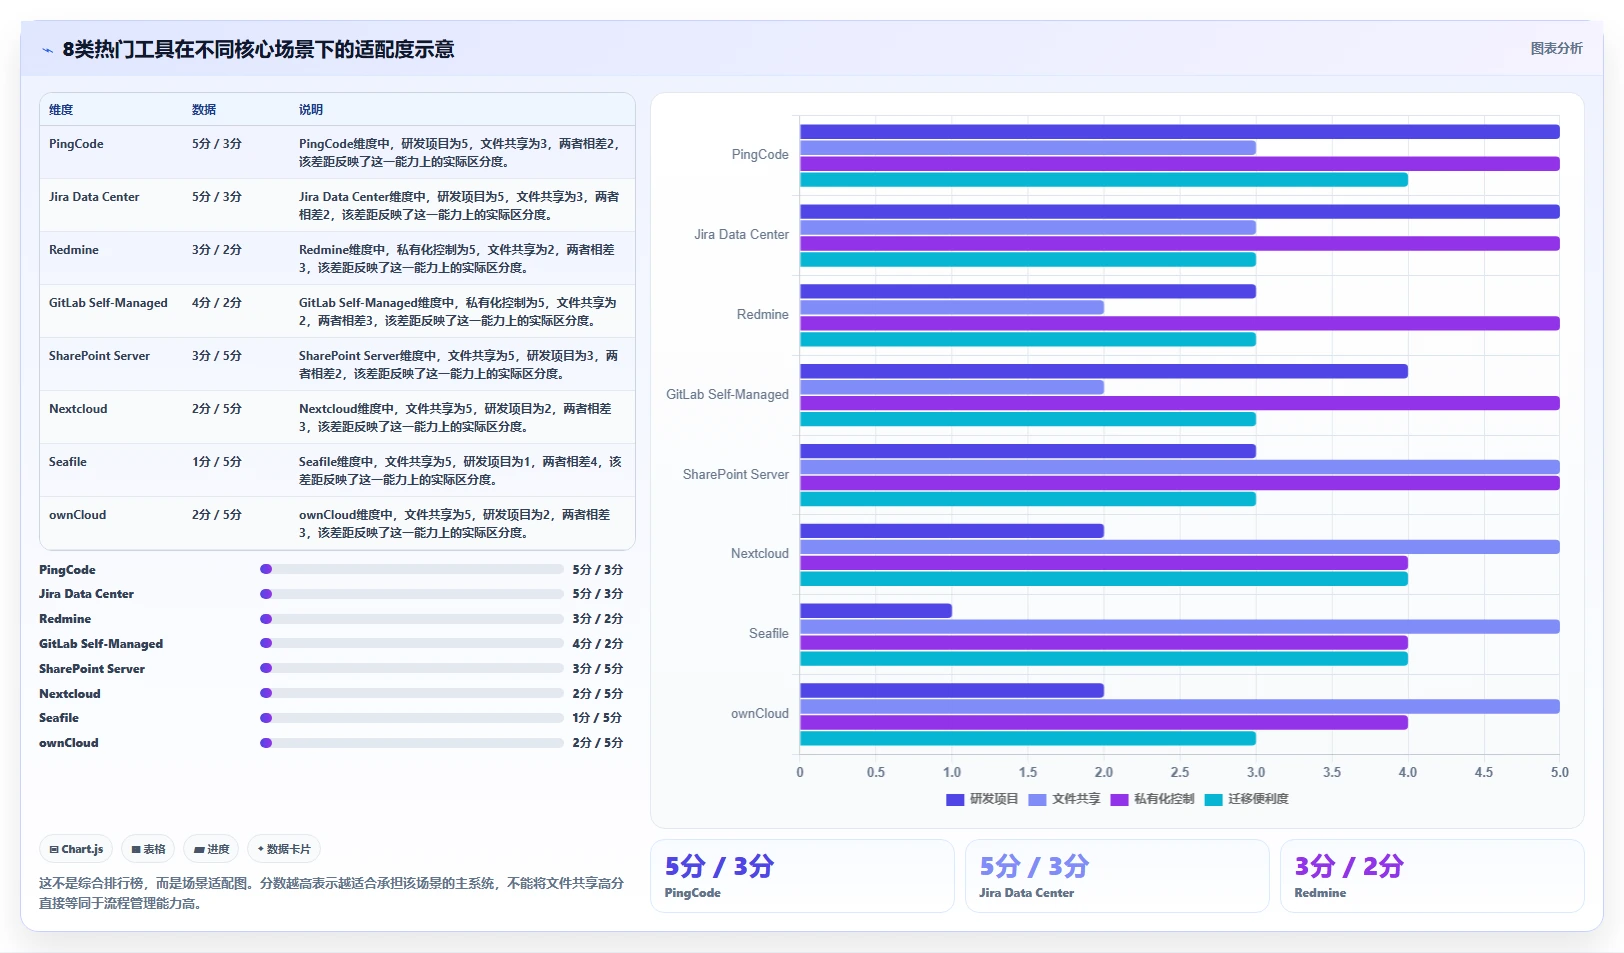The image size is (1624, 953).
Task: Click the Chart.js chip
Action: pos(76,849)
